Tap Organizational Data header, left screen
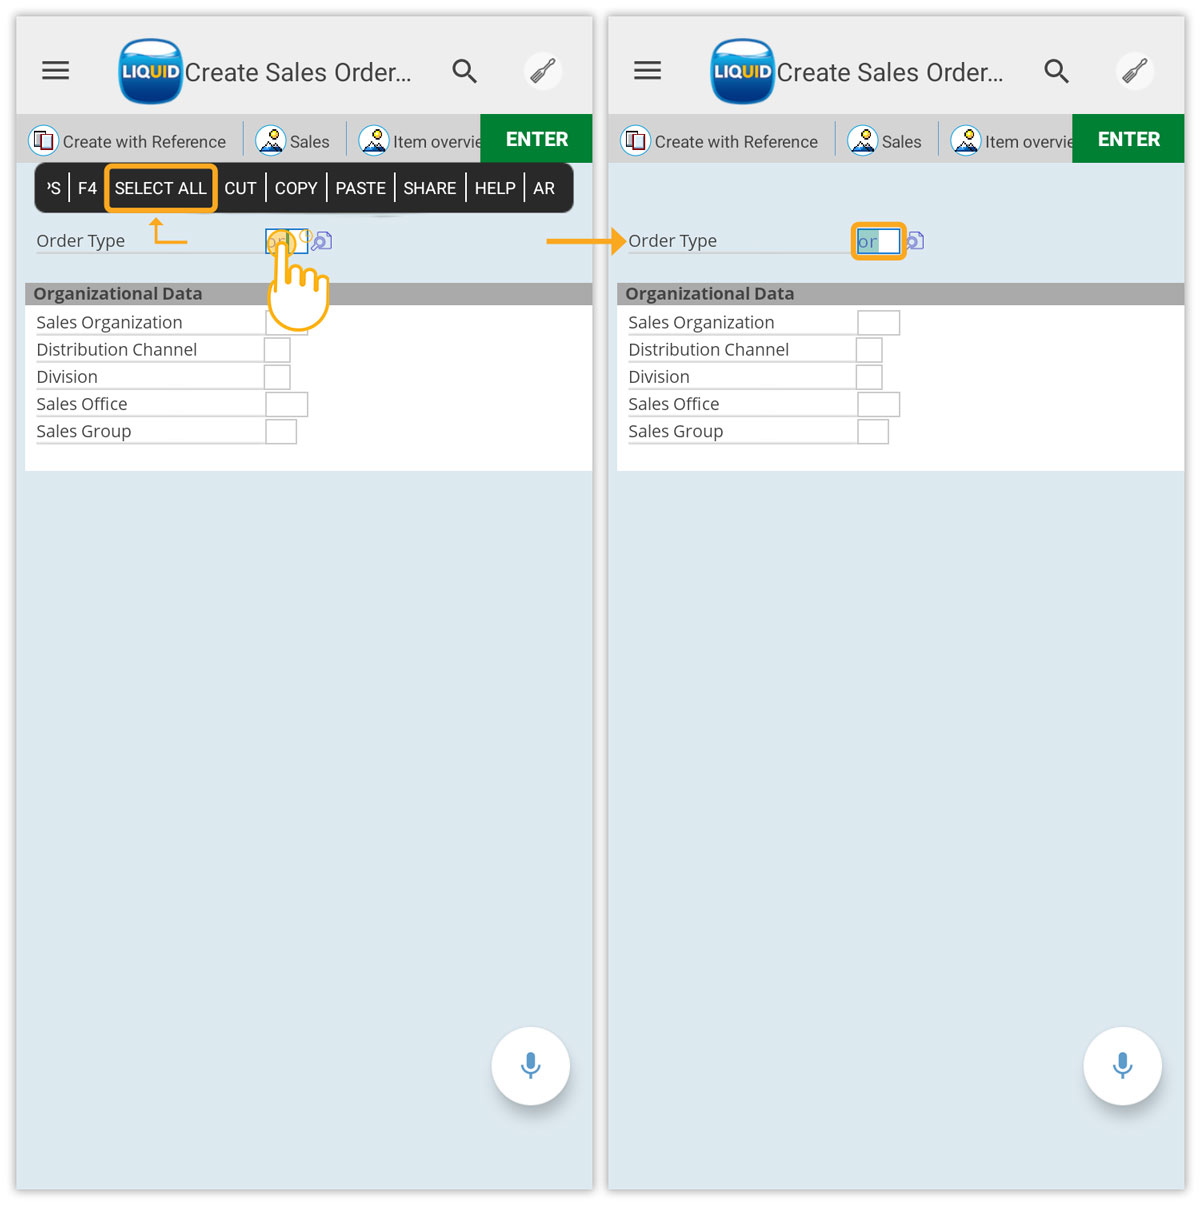Image resolution: width=1200 pixels, height=1205 pixels. pos(118,294)
